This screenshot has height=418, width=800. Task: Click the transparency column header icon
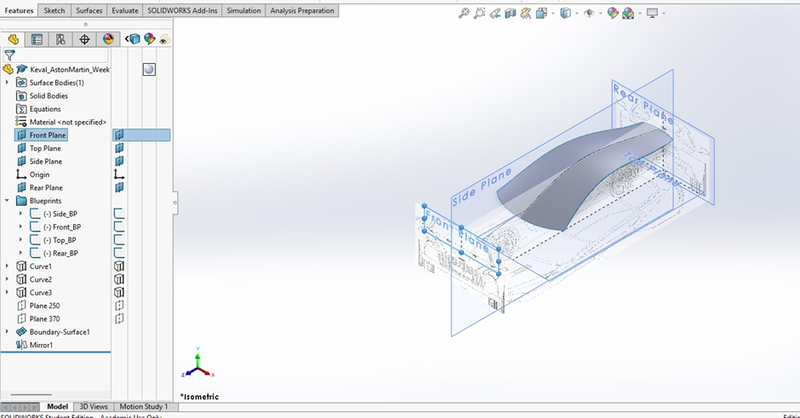(164, 39)
